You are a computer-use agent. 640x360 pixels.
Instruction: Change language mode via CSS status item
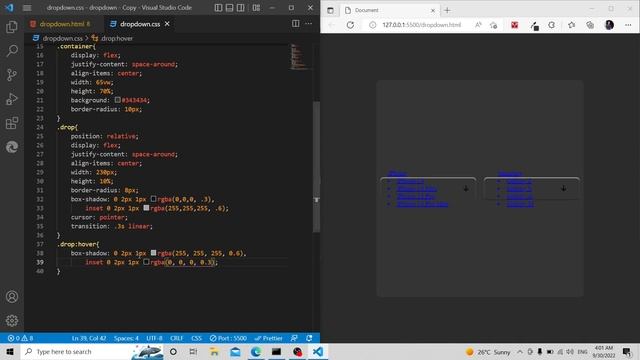coord(196,338)
